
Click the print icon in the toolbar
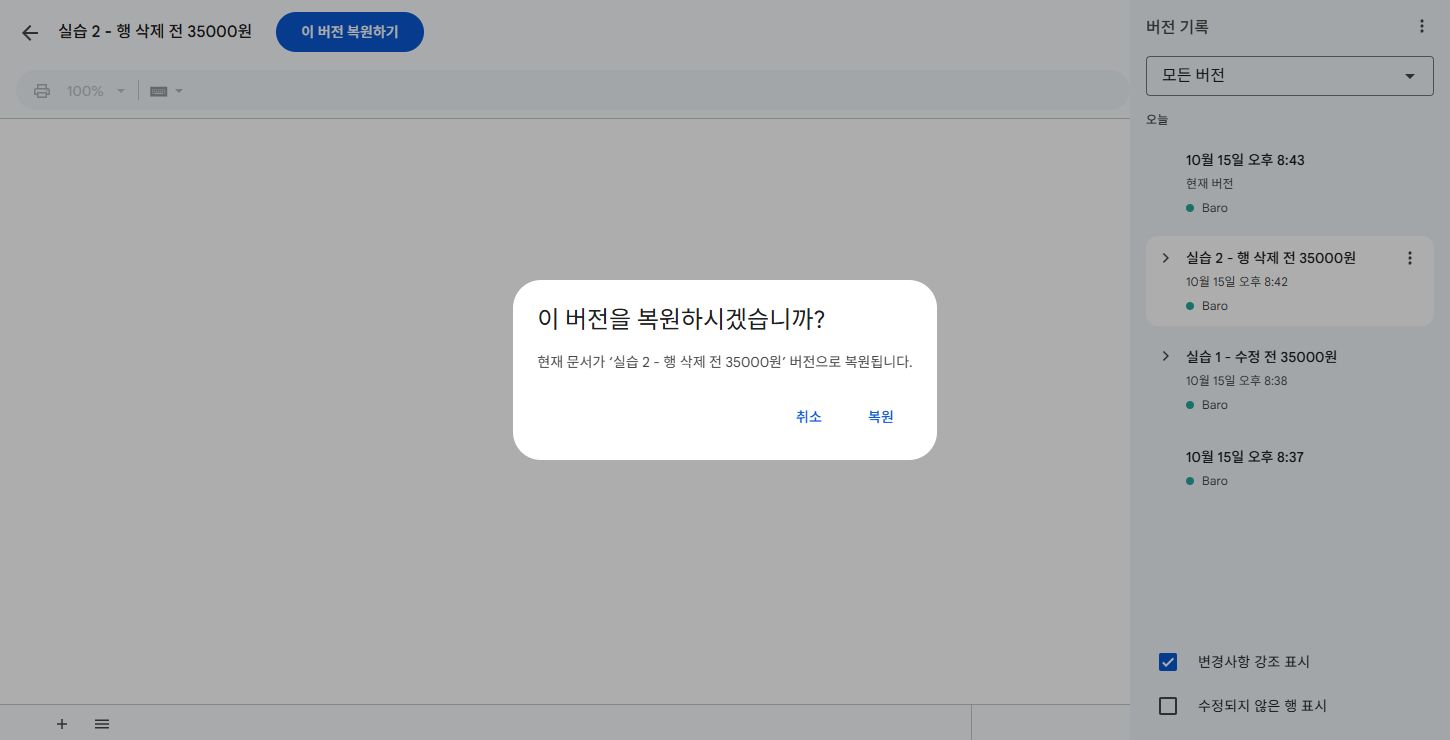point(42,91)
